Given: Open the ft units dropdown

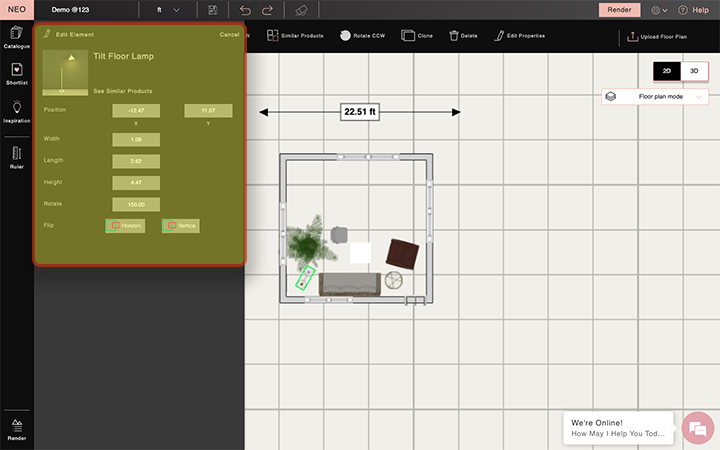Looking at the screenshot, I should (x=168, y=10).
